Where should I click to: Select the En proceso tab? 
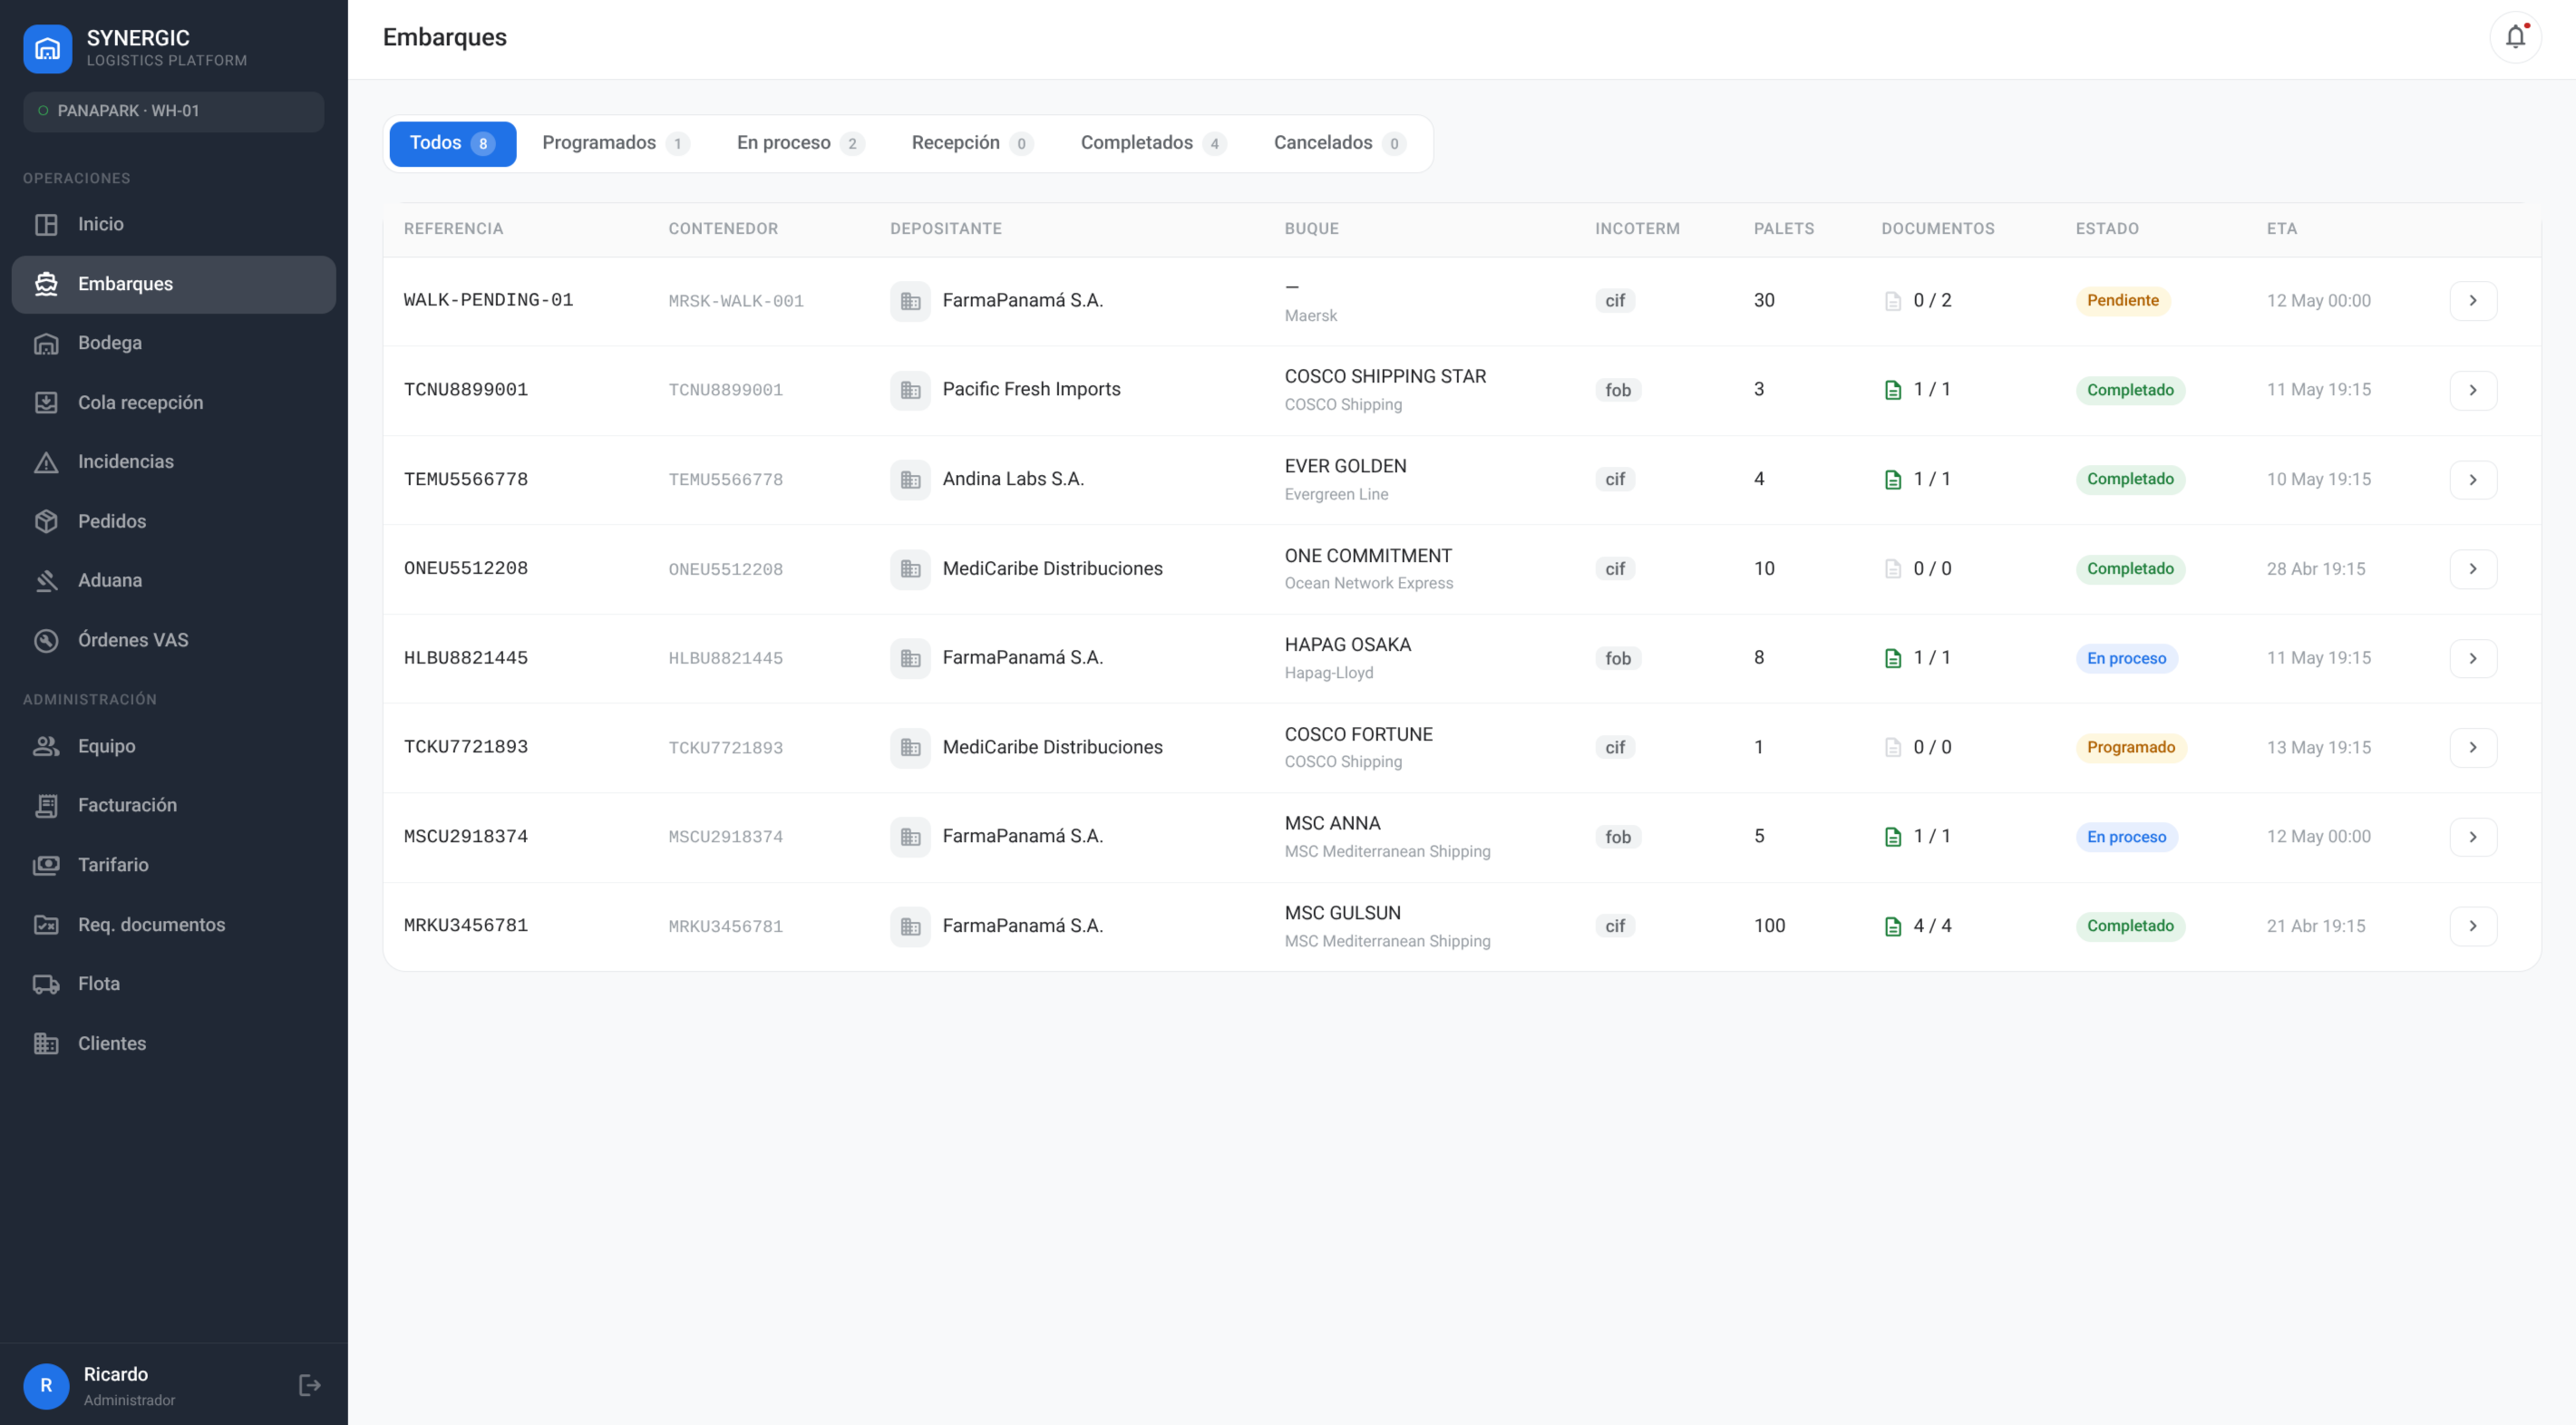pos(800,143)
